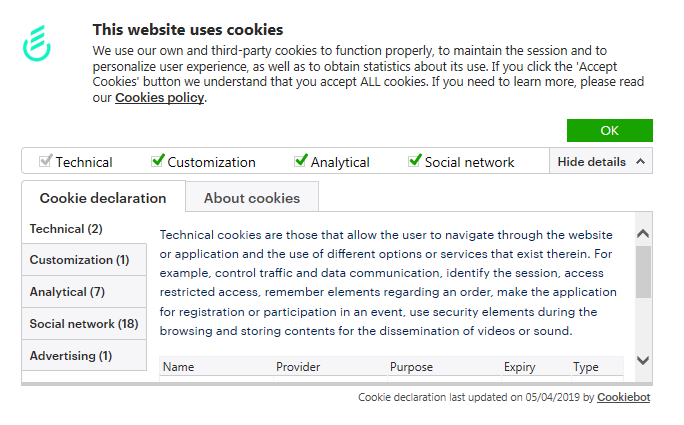Visit the Cookiebot link
The height and width of the screenshot is (425, 684).
click(623, 397)
